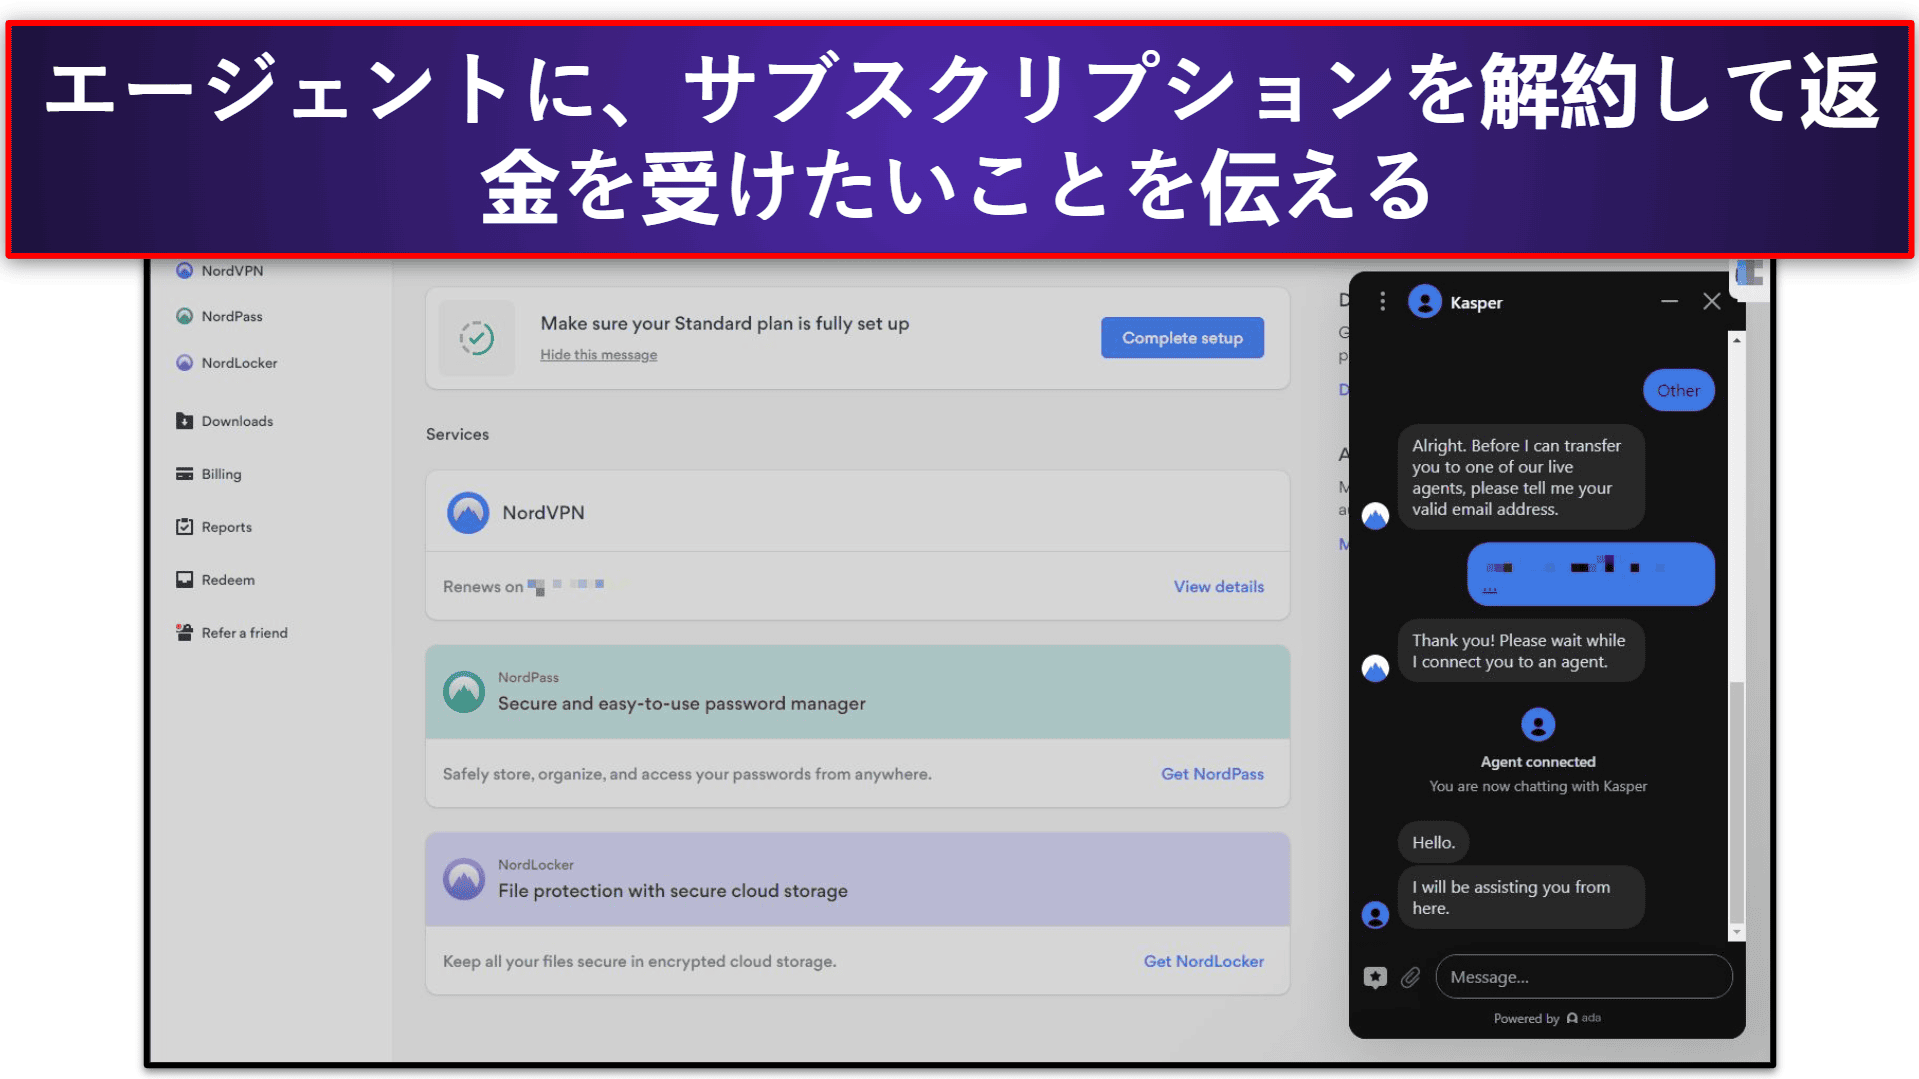
Task: Click the Get NordLocker link
Action: tap(1203, 961)
